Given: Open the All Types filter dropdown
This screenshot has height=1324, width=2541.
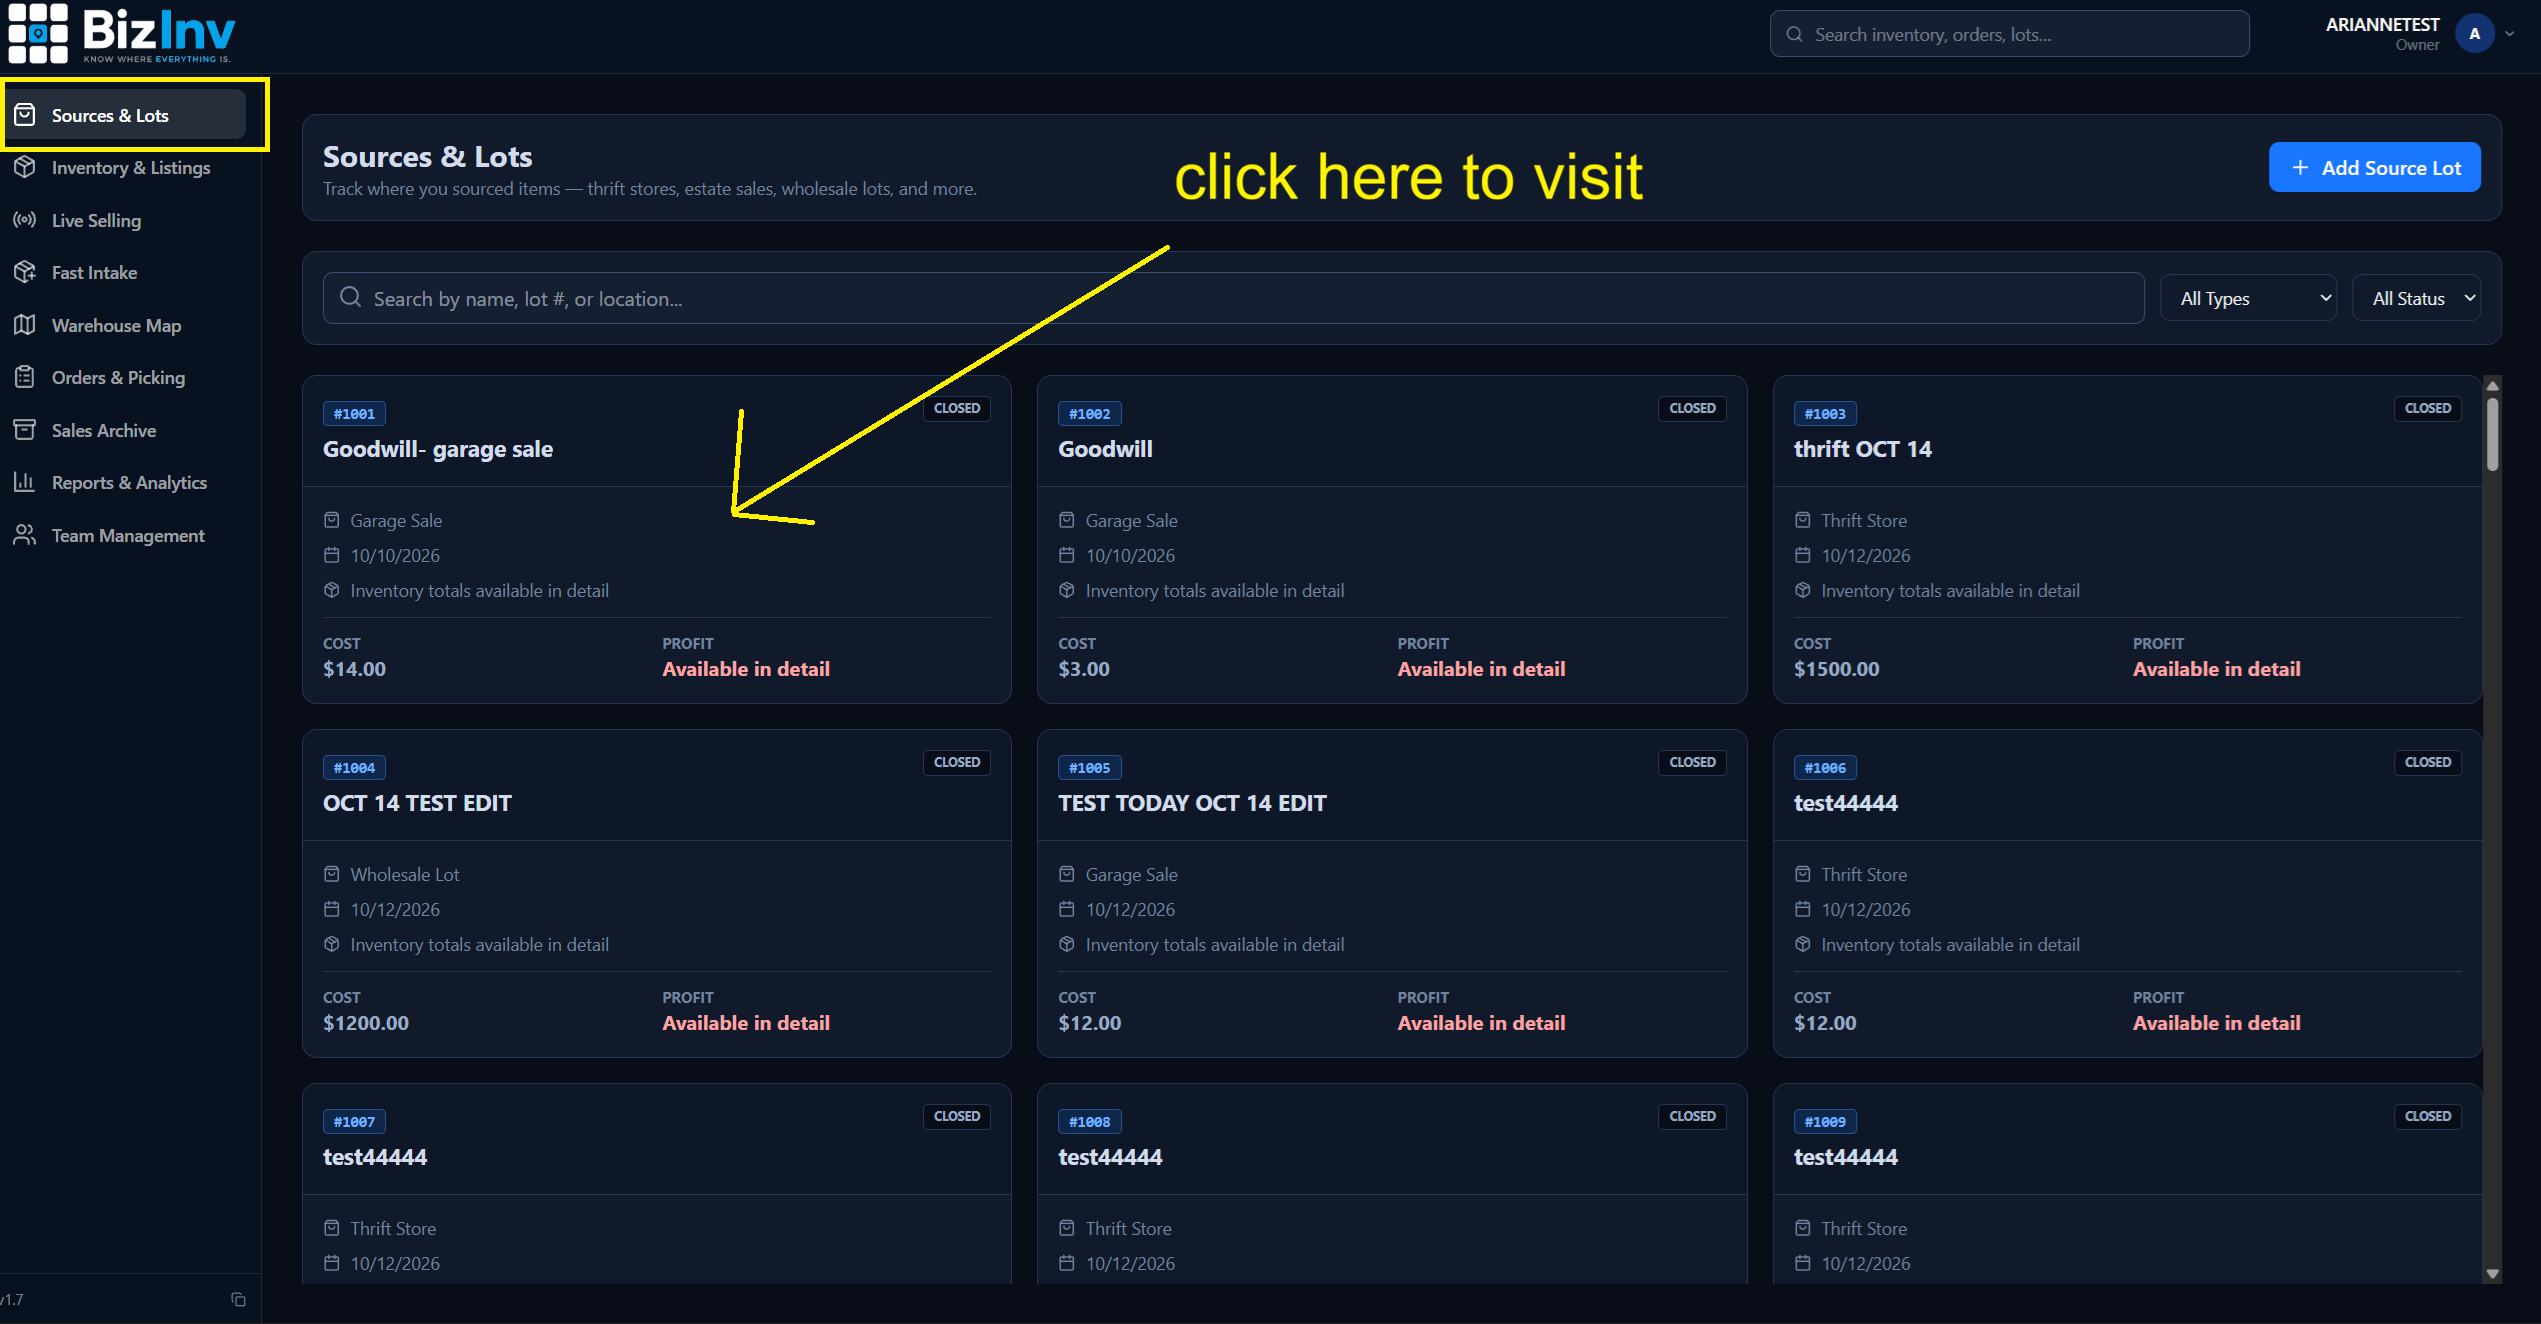Looking at the screenshot, I should pyautogui.click(x=2248, y=298).
